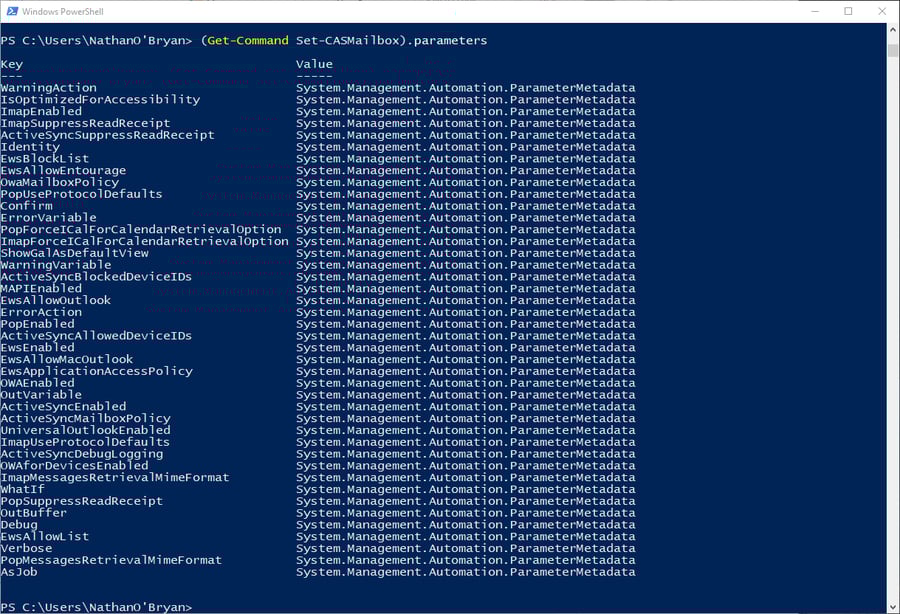Click the PowerShell icon in the title bar
Screen dimensions: 900x614
point(11,11)
